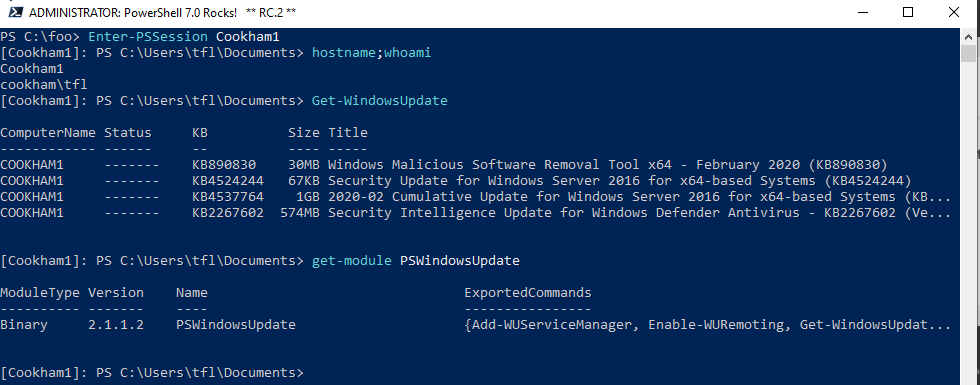
Task: Click the vertical scrollbar thumb
Action: [968, 54]
